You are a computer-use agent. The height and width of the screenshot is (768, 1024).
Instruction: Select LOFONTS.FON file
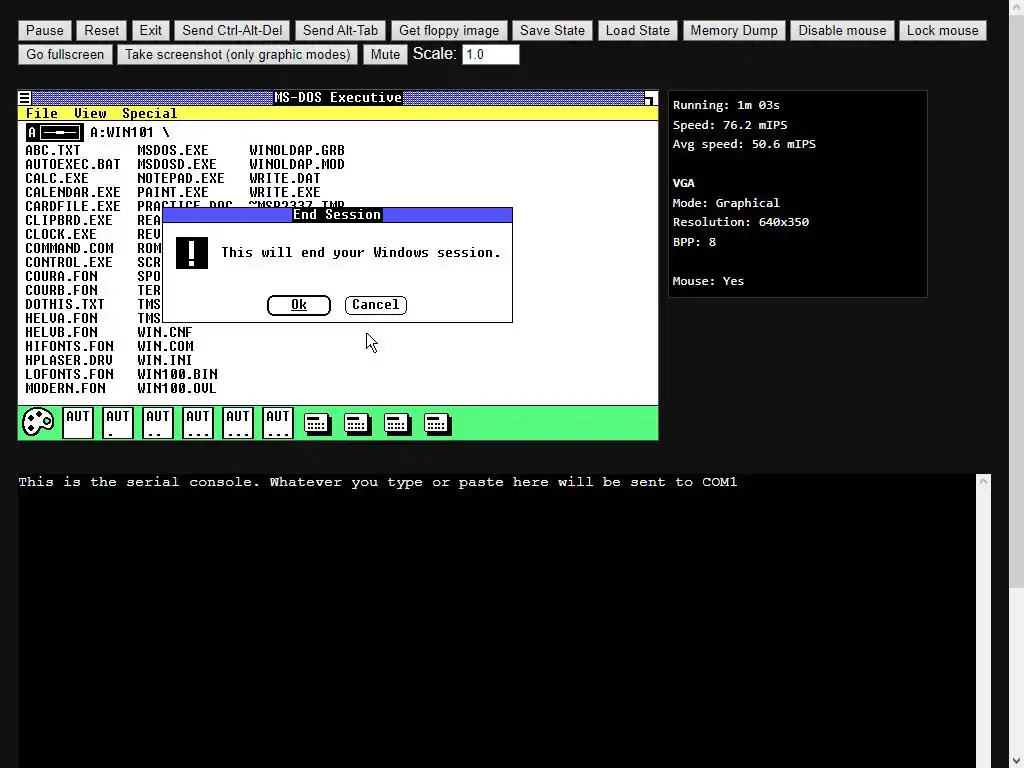69,374
